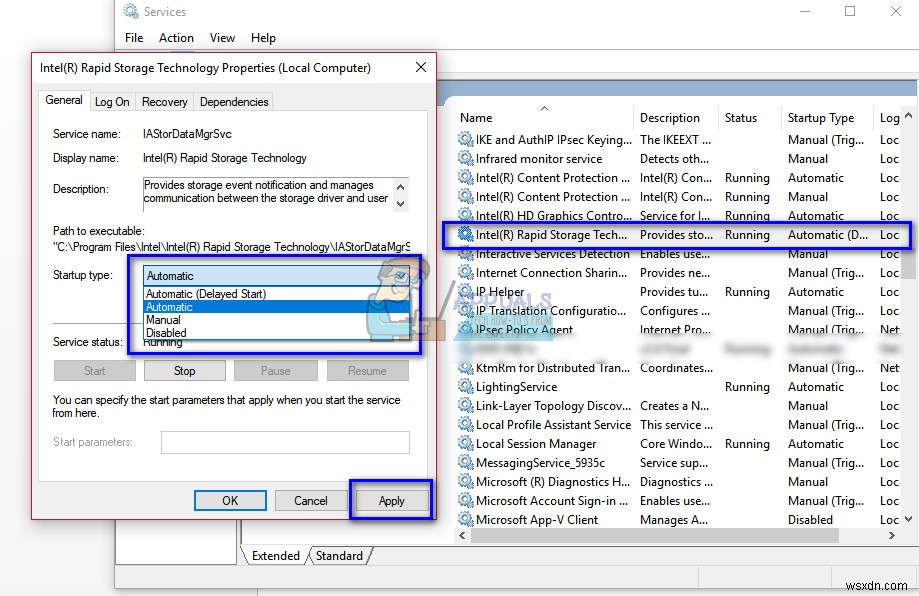Select LightingService row

(679, 387)
